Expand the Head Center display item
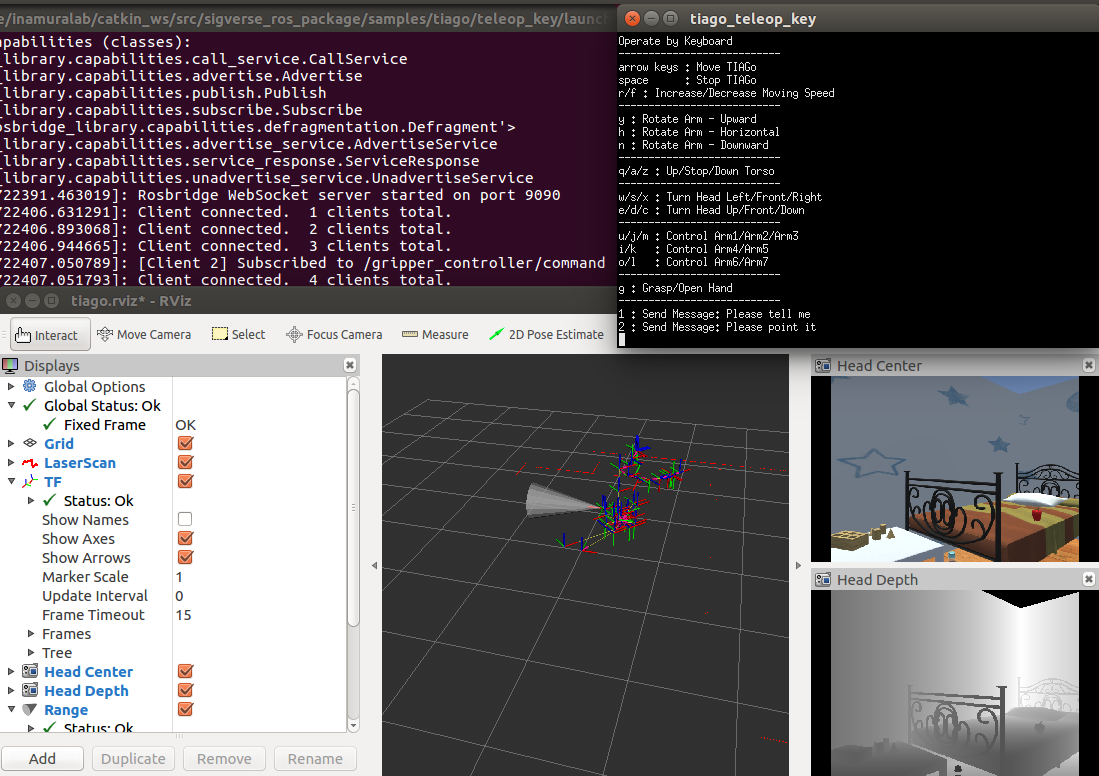Screen dimensions: 1099x776 click(12, 672)
